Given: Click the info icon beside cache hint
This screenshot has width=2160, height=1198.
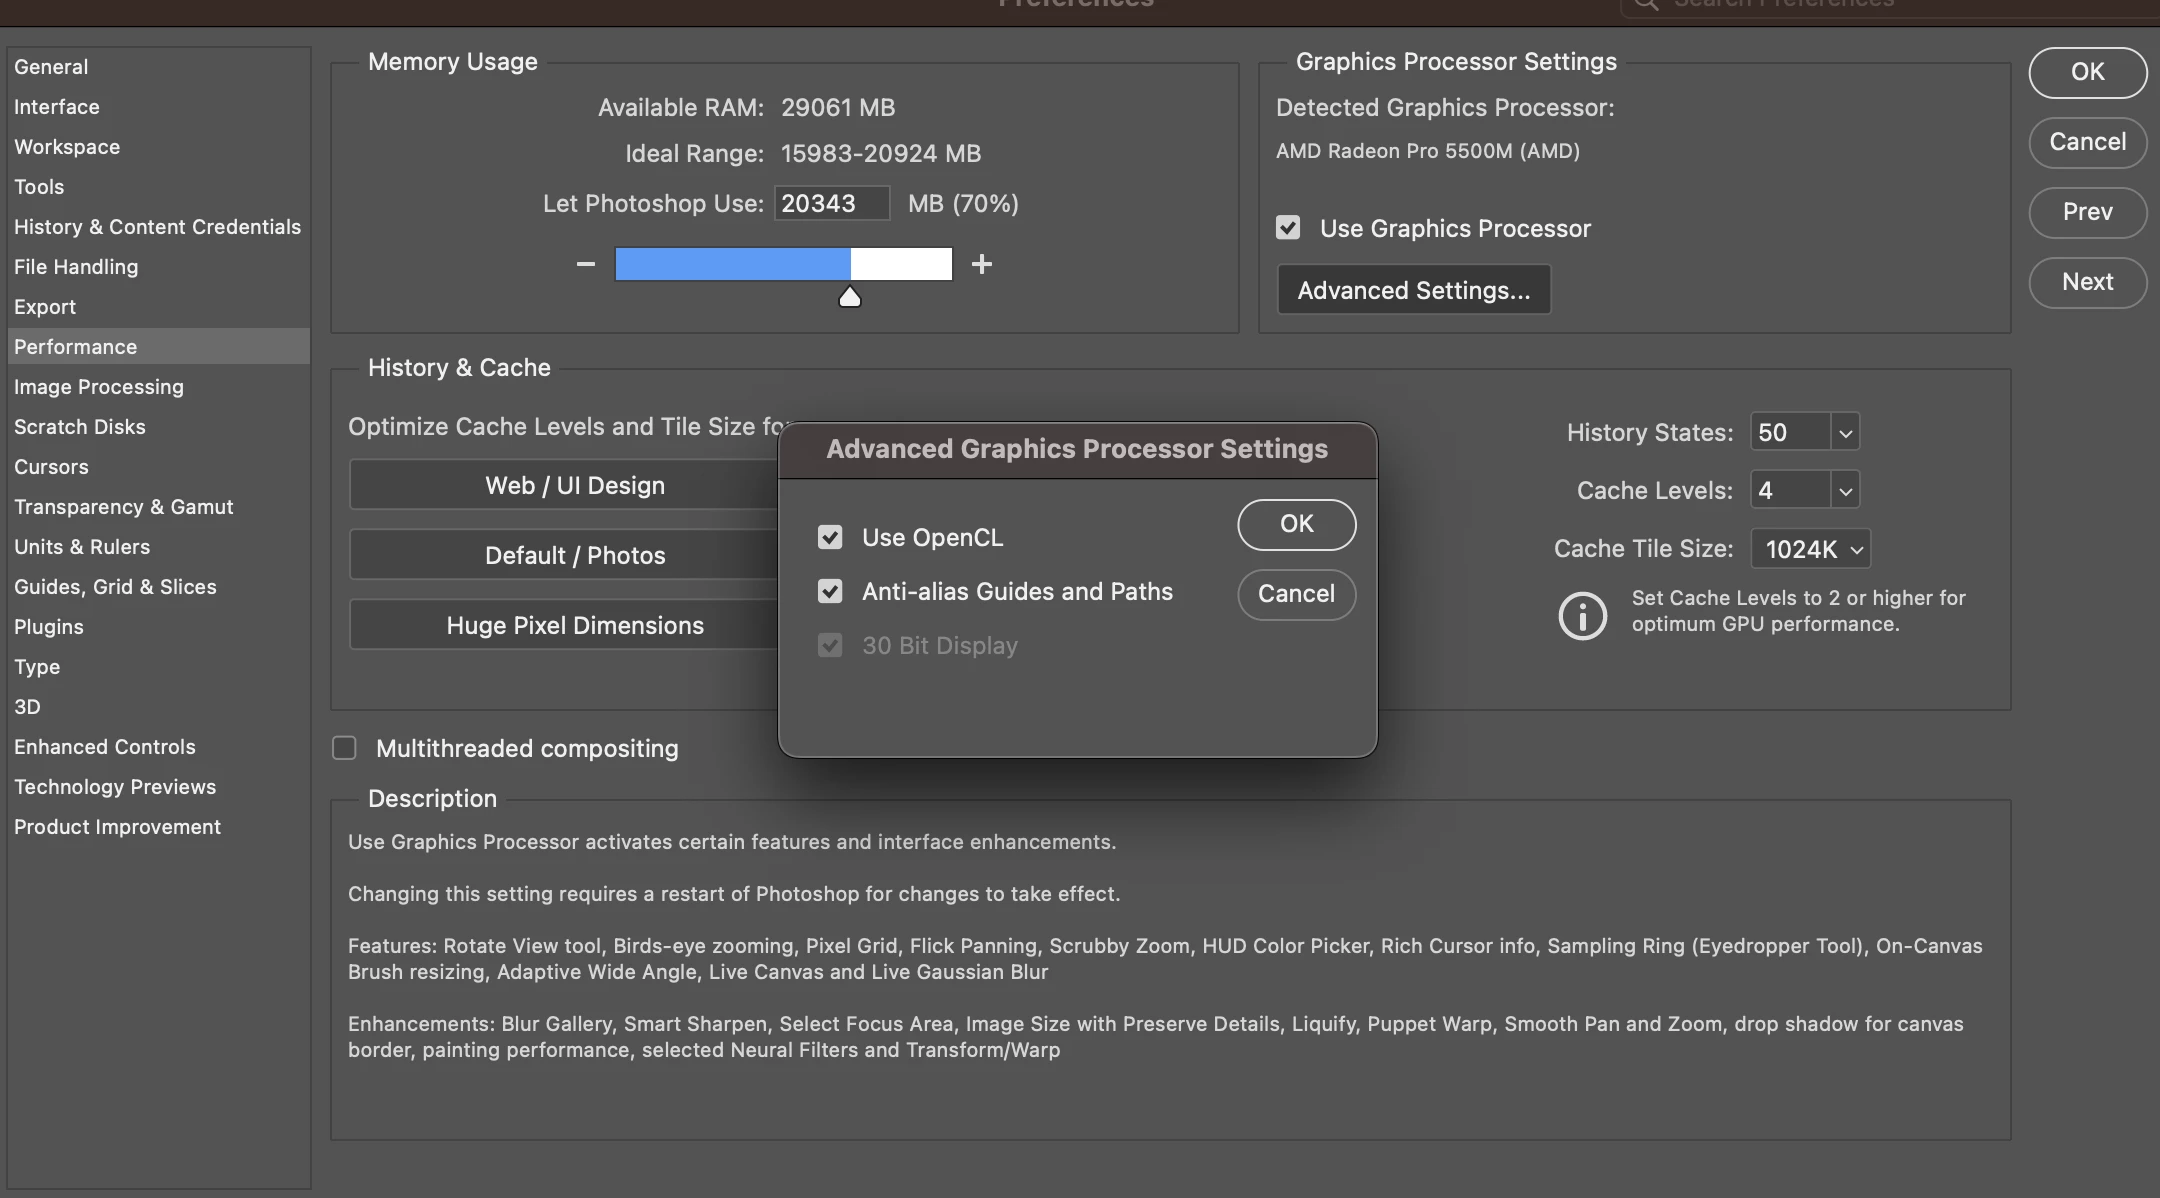Looking at the screenshot, I should click(1582, 614).
